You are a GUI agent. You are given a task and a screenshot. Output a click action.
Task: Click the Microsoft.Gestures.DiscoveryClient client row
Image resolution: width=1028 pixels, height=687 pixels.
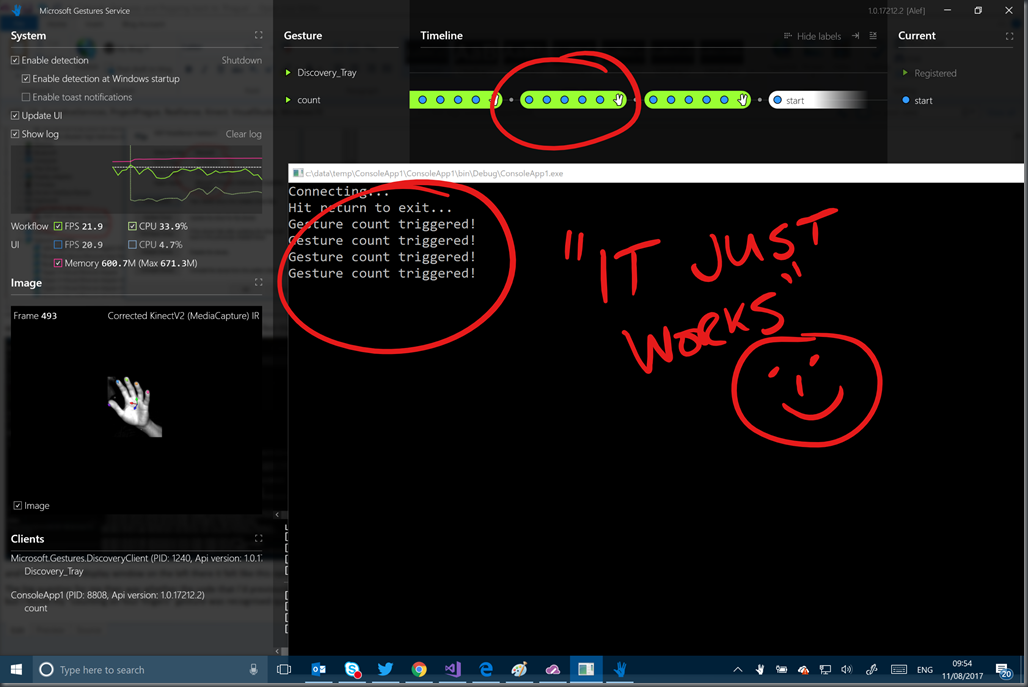(x=136, y=558)
